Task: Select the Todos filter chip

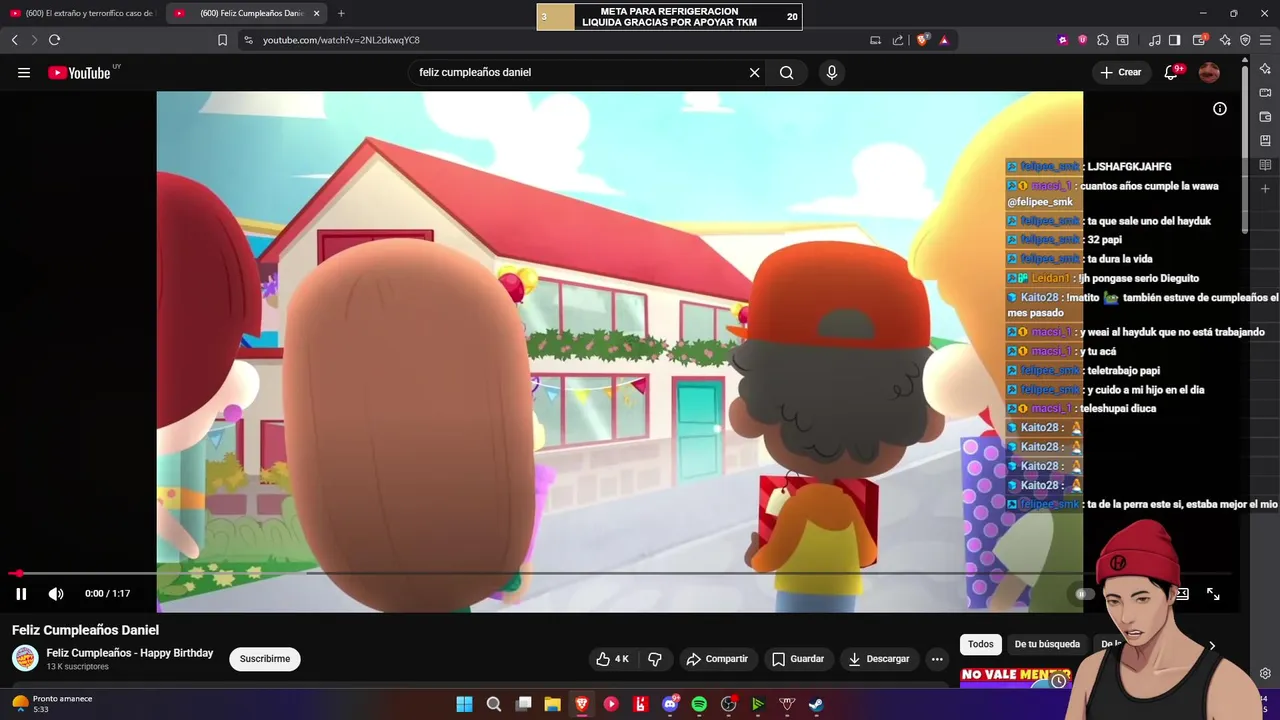Action: click(981, 645)
